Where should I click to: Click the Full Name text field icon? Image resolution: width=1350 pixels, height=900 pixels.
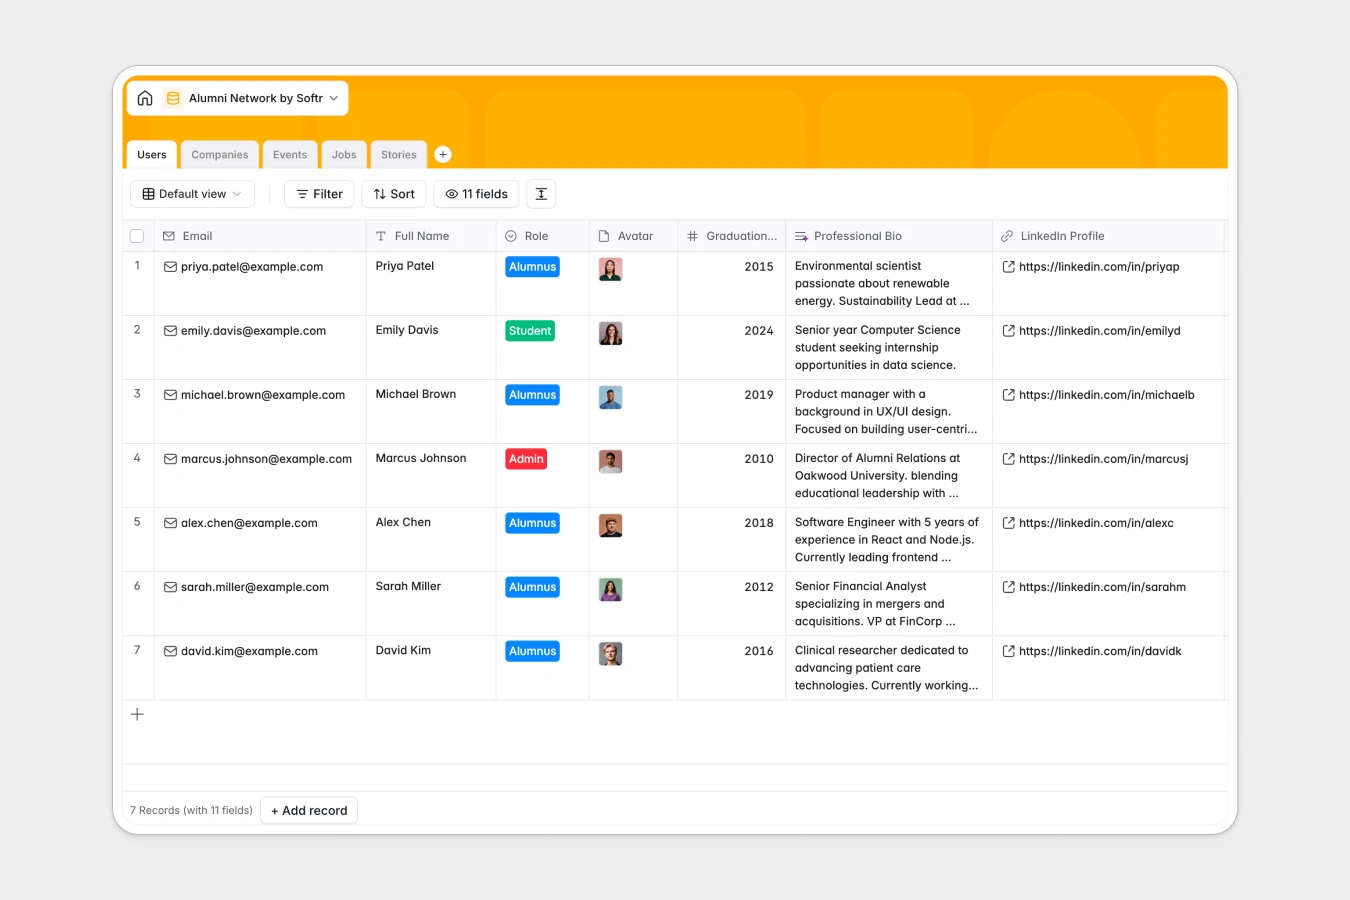(x=380, y=235)
